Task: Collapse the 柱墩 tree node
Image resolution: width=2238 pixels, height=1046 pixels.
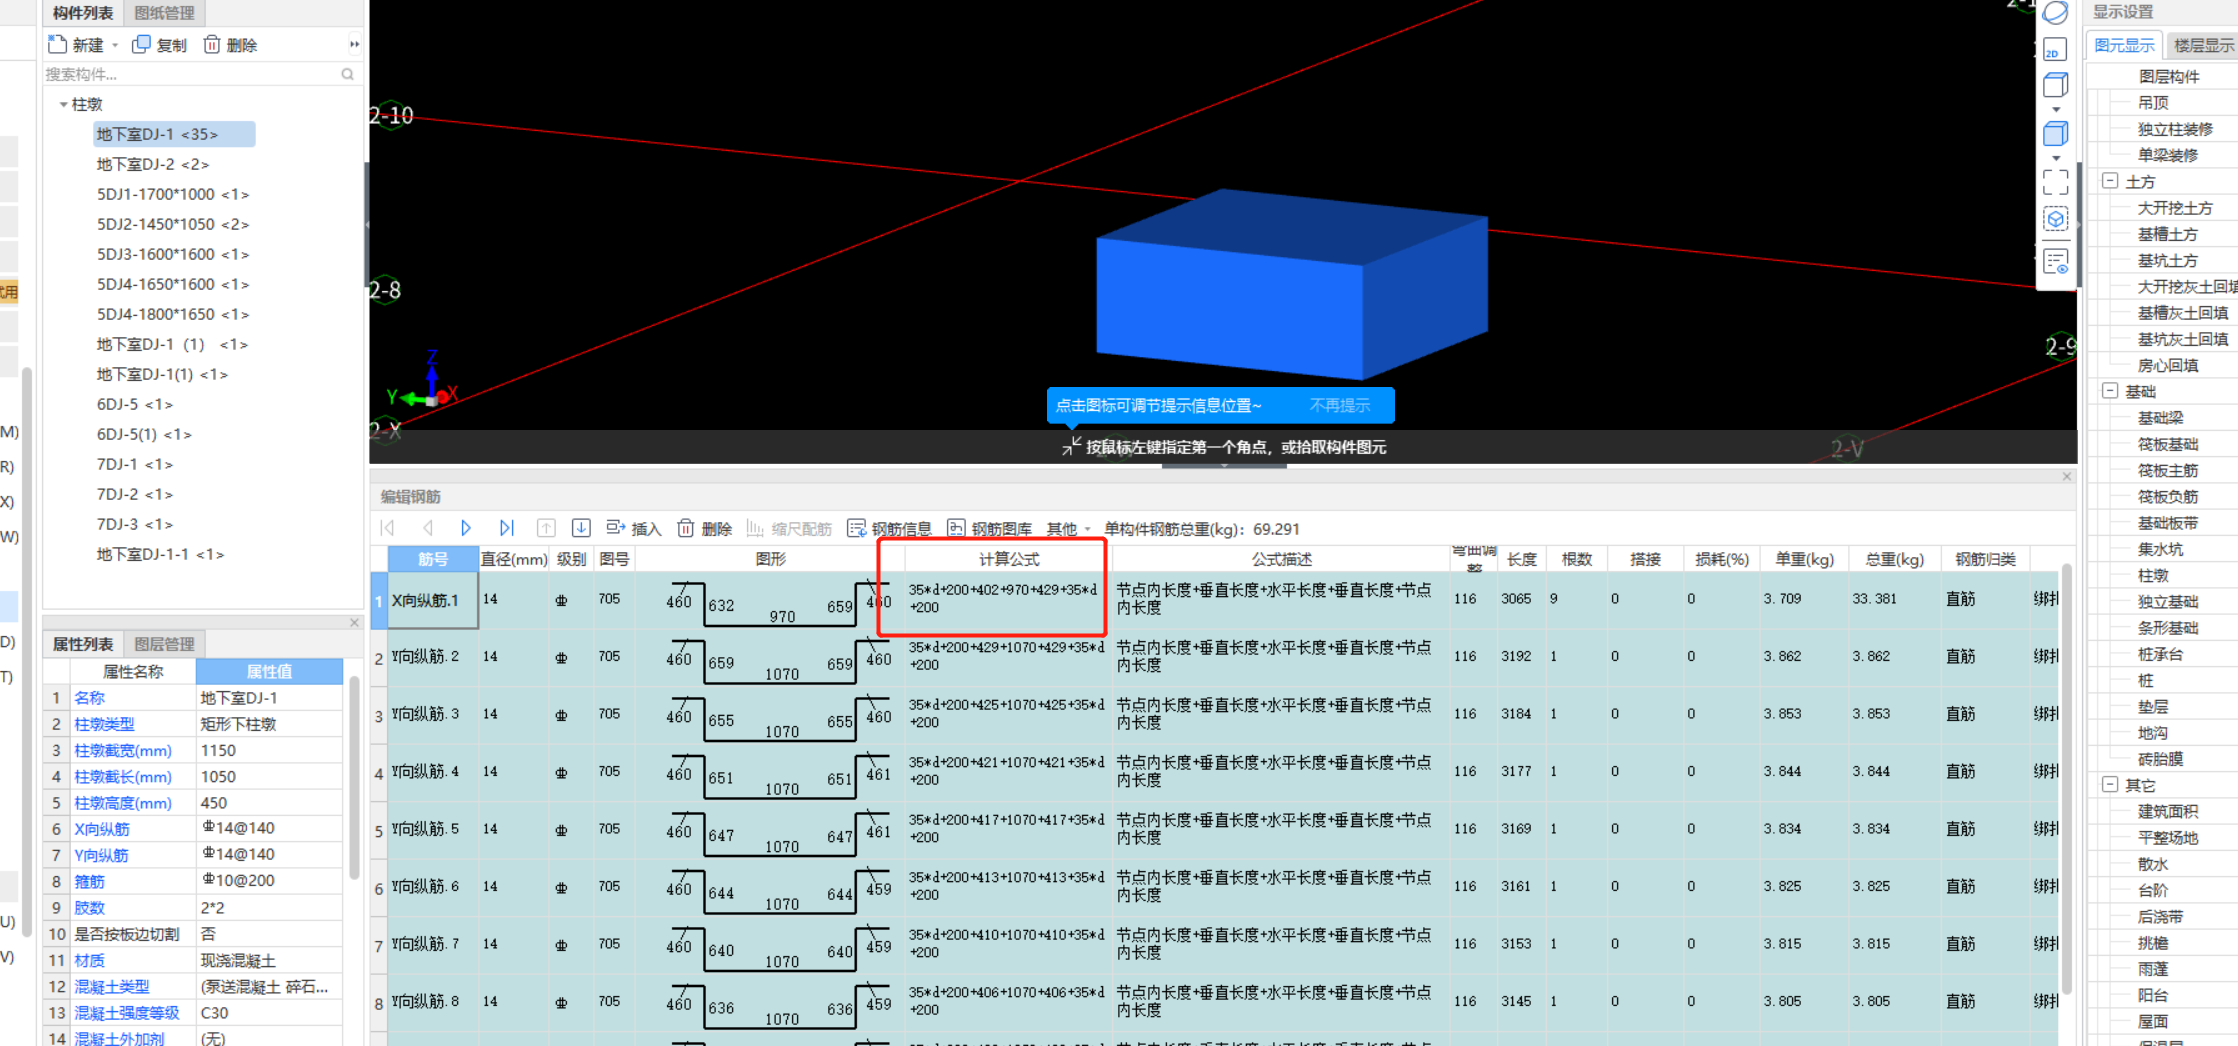Action: click(x=64, y=104)
